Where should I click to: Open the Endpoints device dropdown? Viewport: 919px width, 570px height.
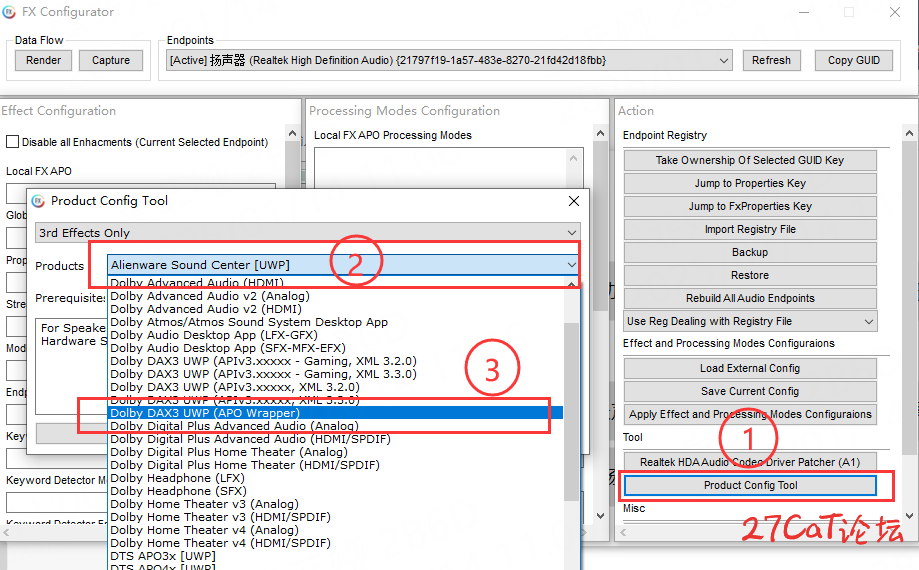coord(449,60)
